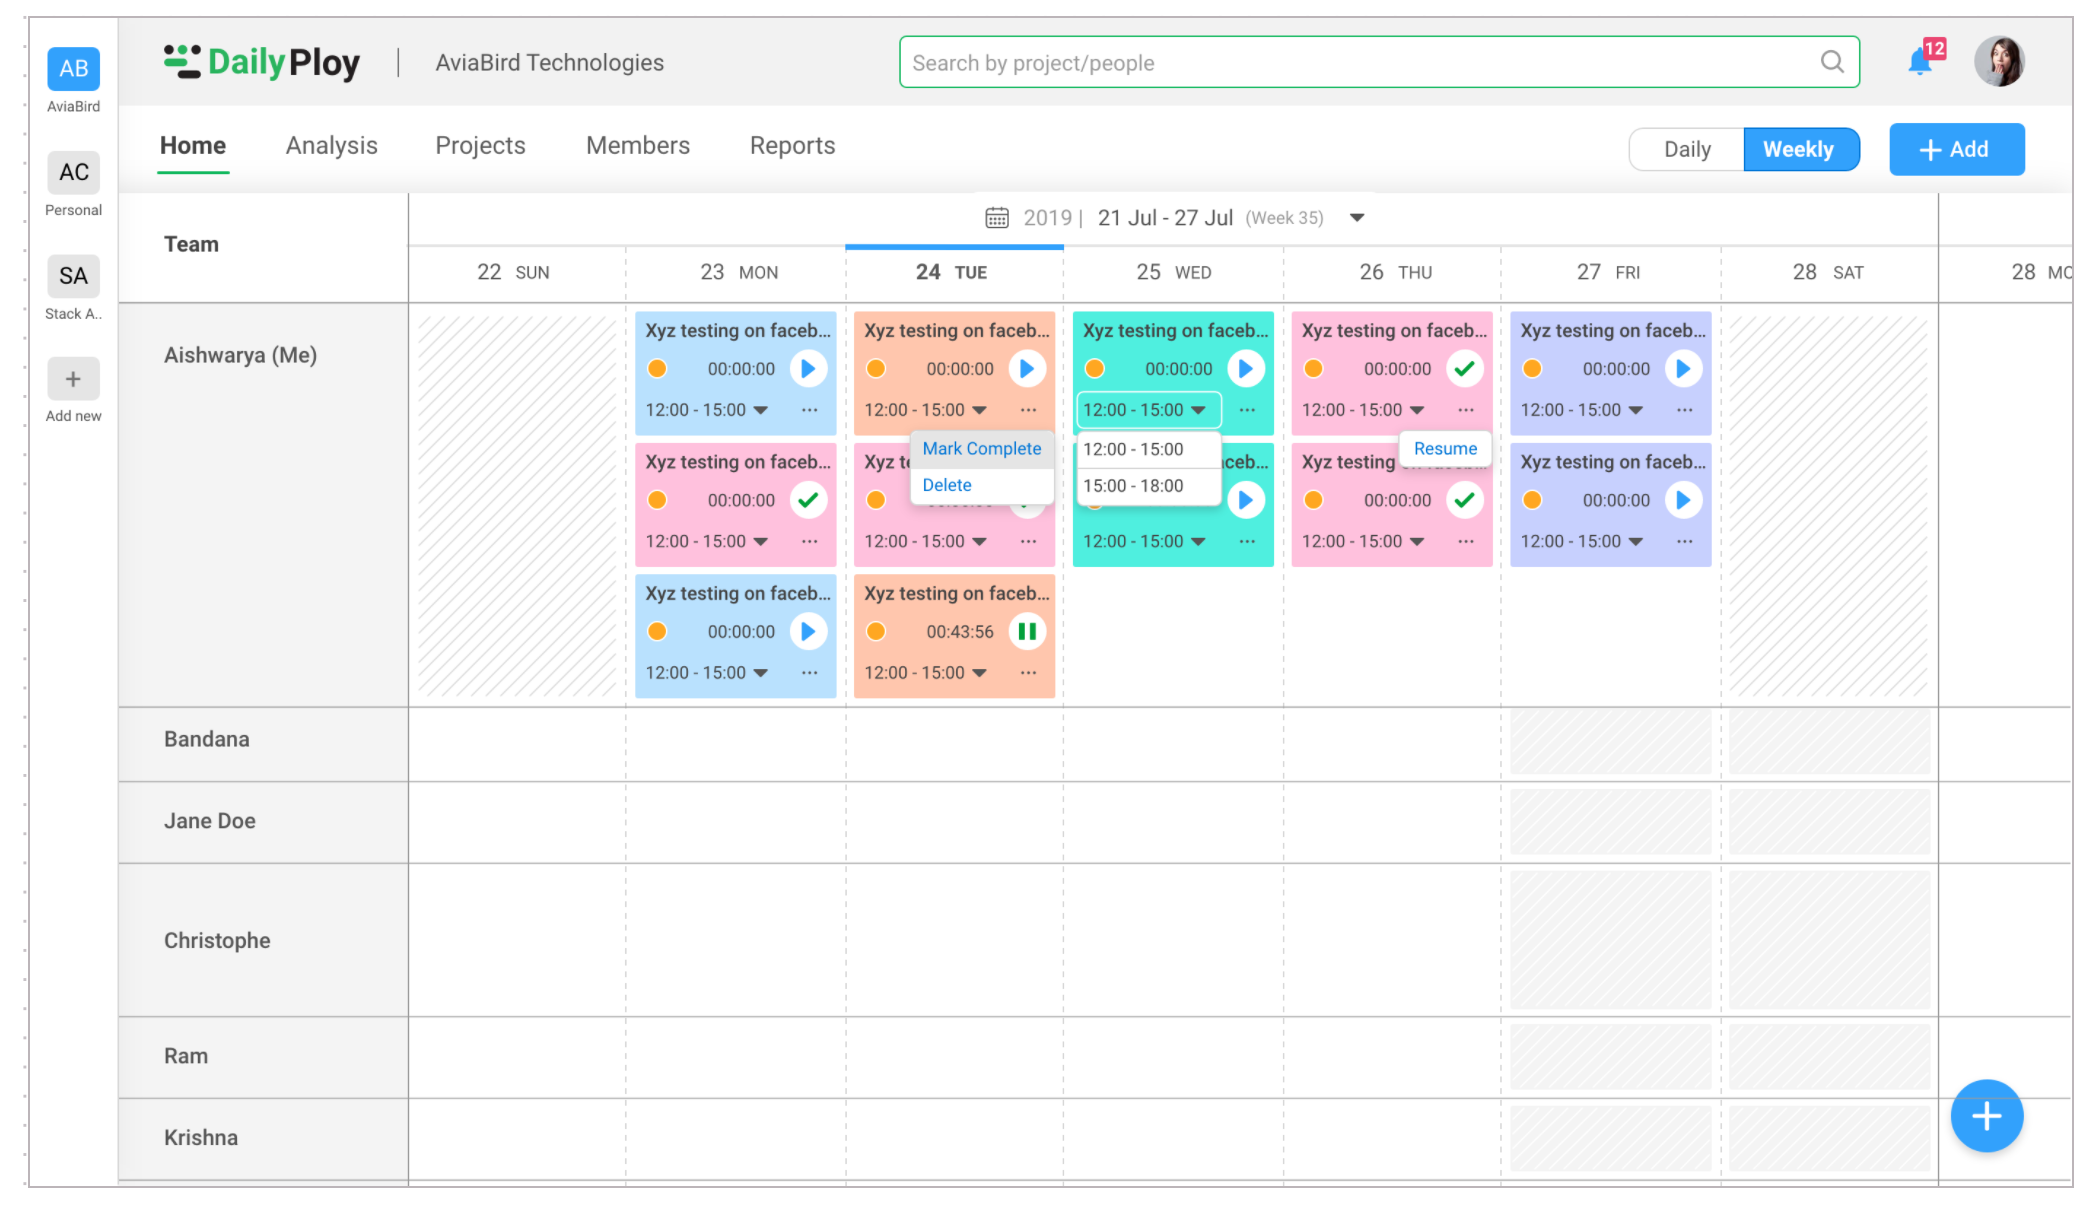Click green checkmark on Monday's pink task

[x=808, y=500]
